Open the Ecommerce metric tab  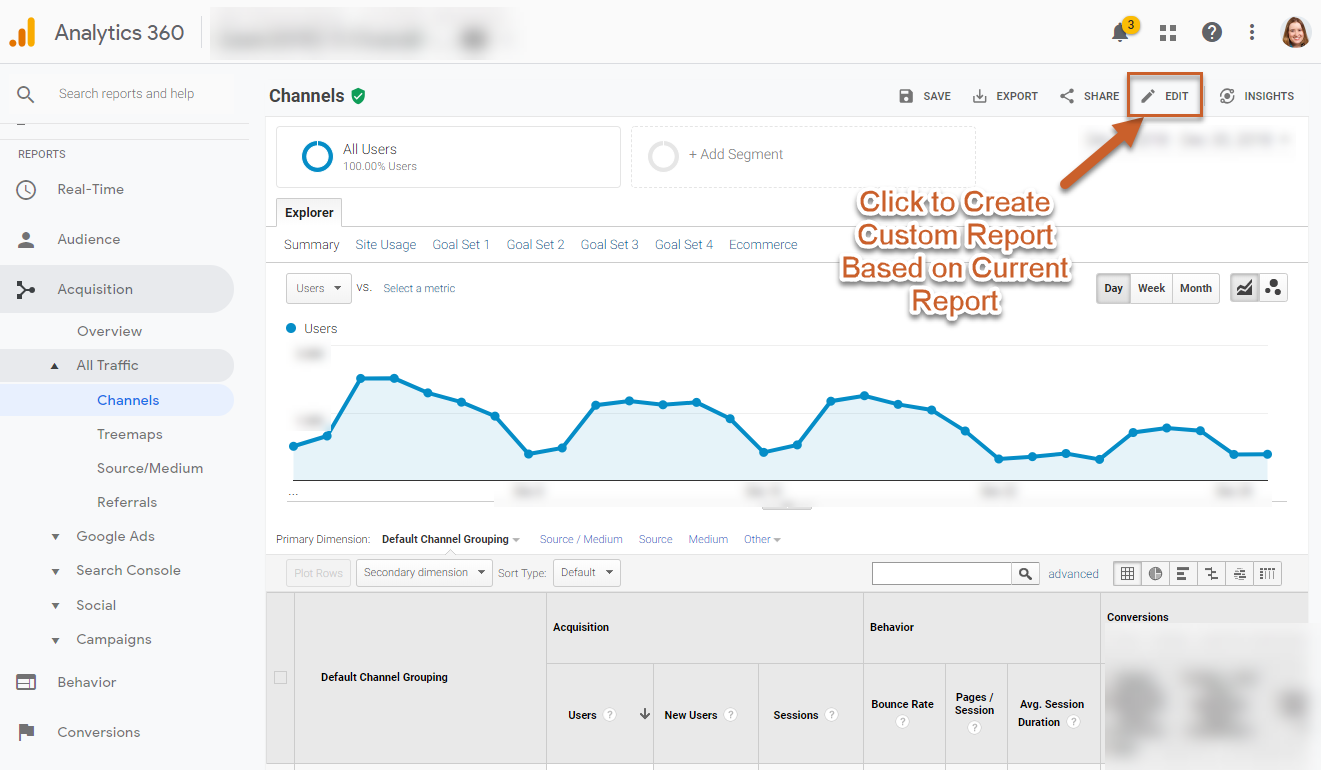click(763, 244)
